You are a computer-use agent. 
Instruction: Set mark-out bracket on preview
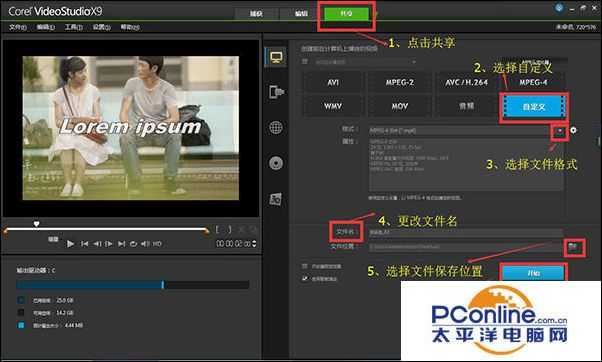click(229, 230)
